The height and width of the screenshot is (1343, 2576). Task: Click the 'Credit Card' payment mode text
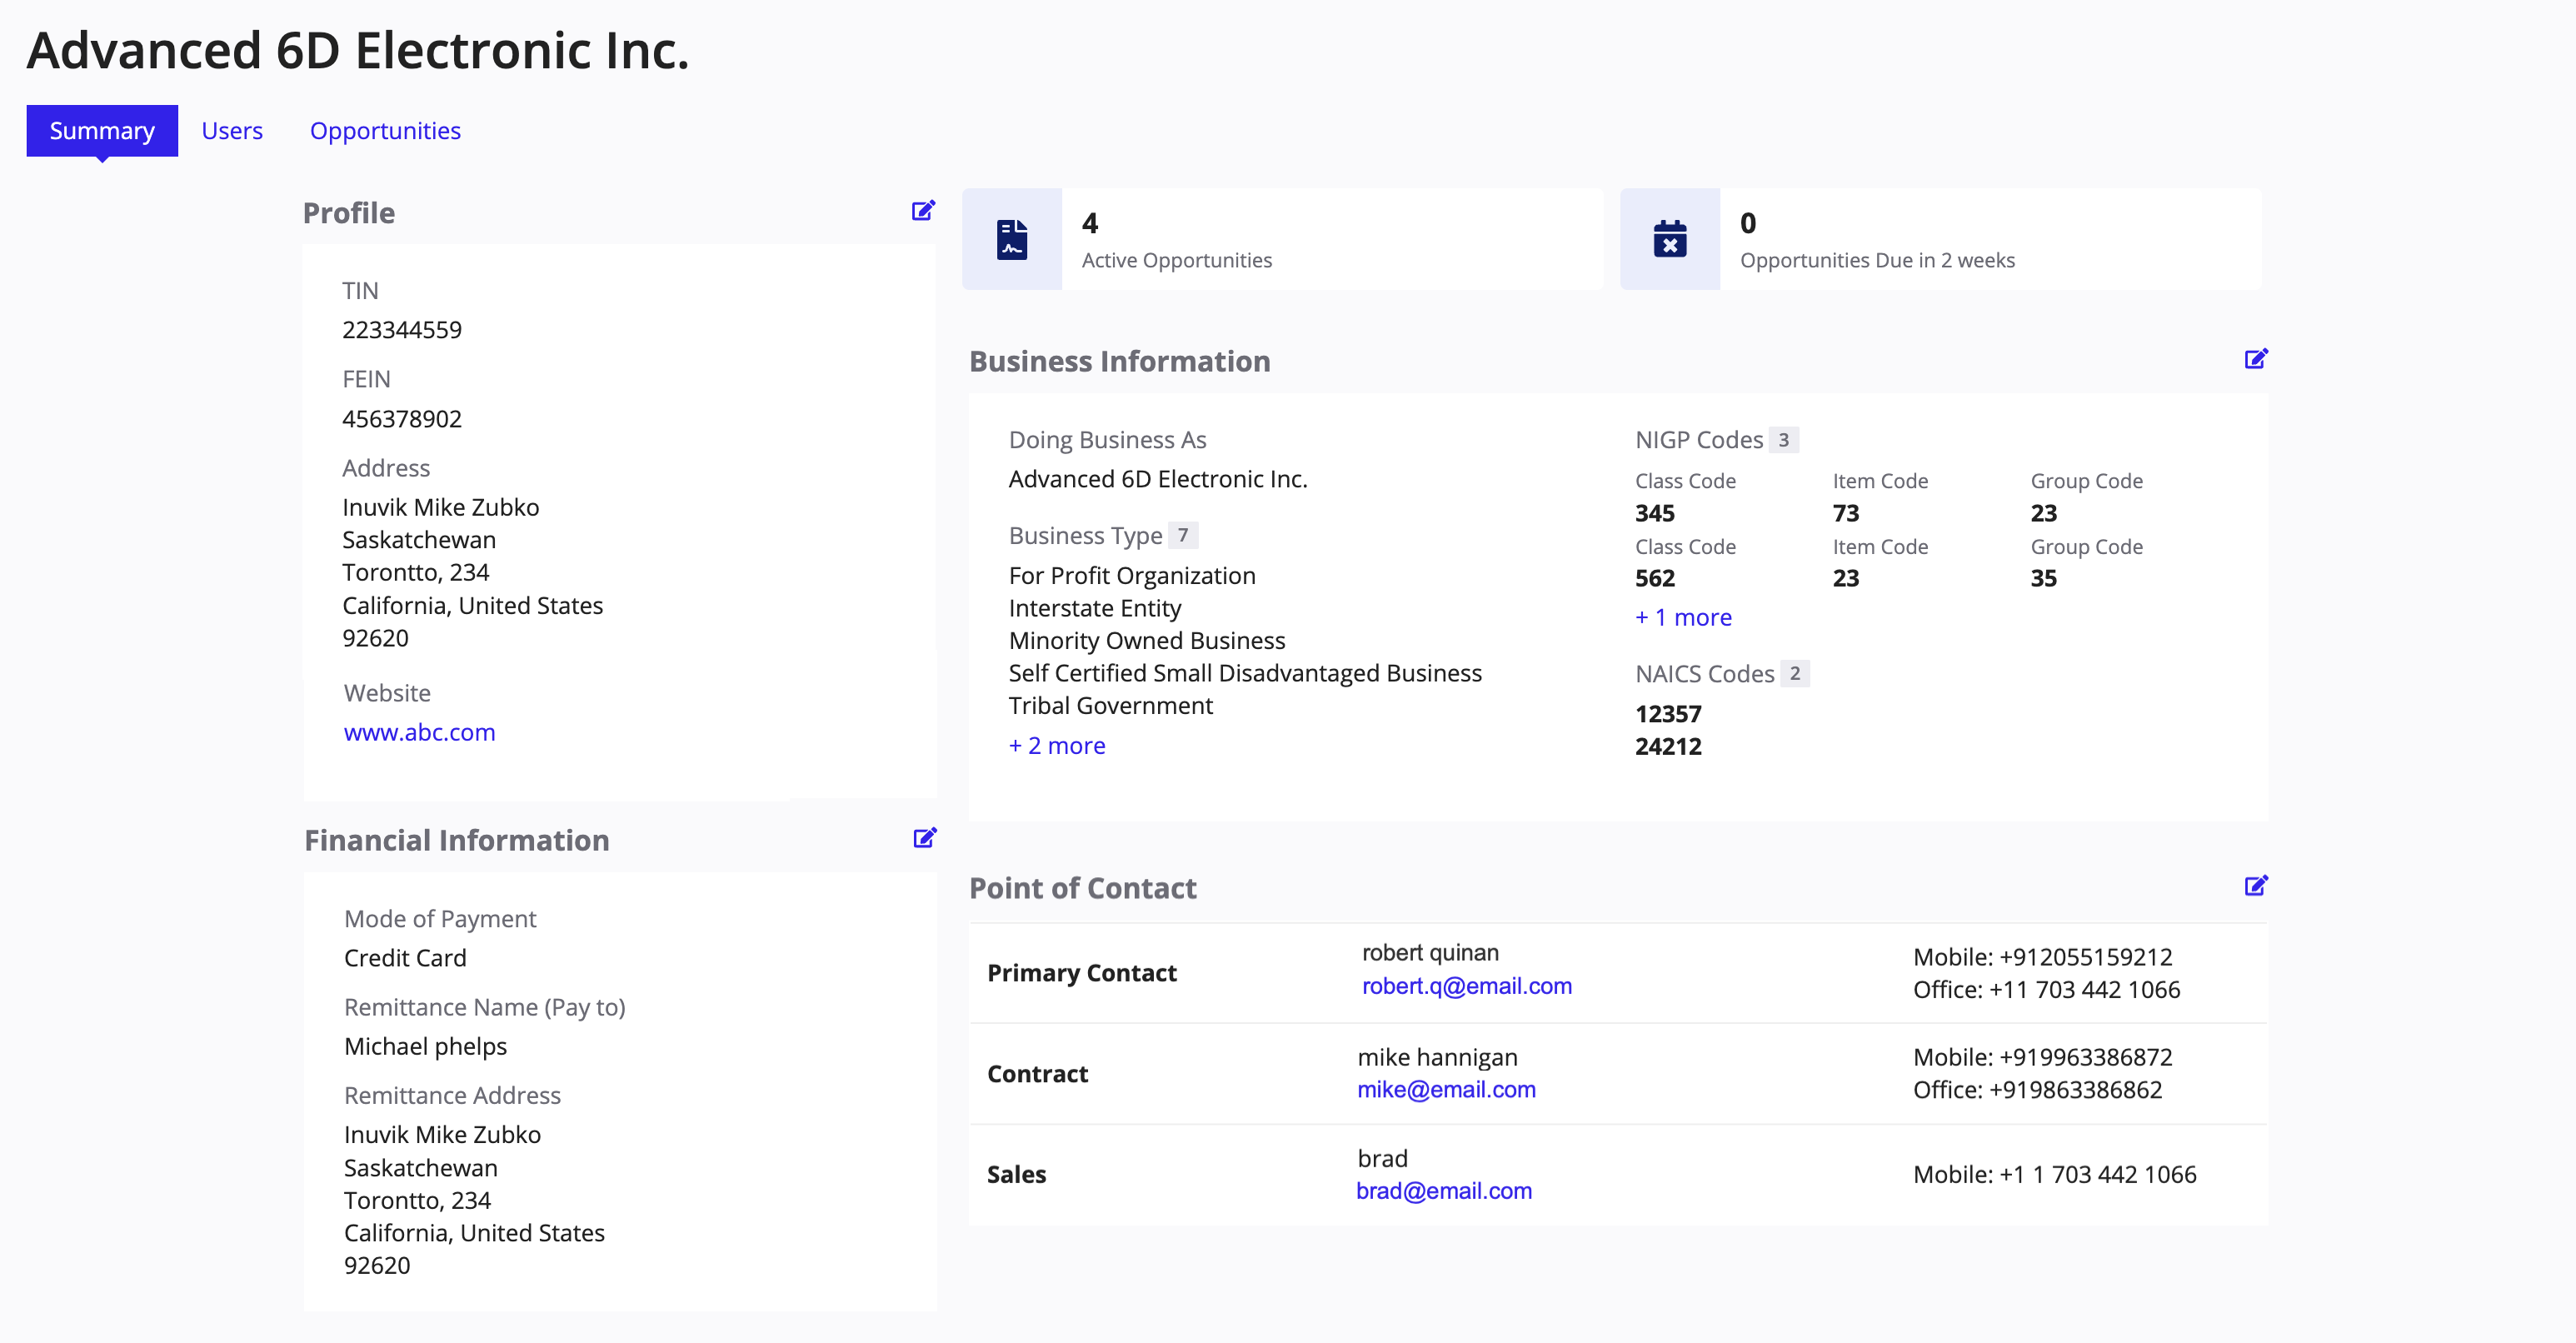(x=405, y=958)
